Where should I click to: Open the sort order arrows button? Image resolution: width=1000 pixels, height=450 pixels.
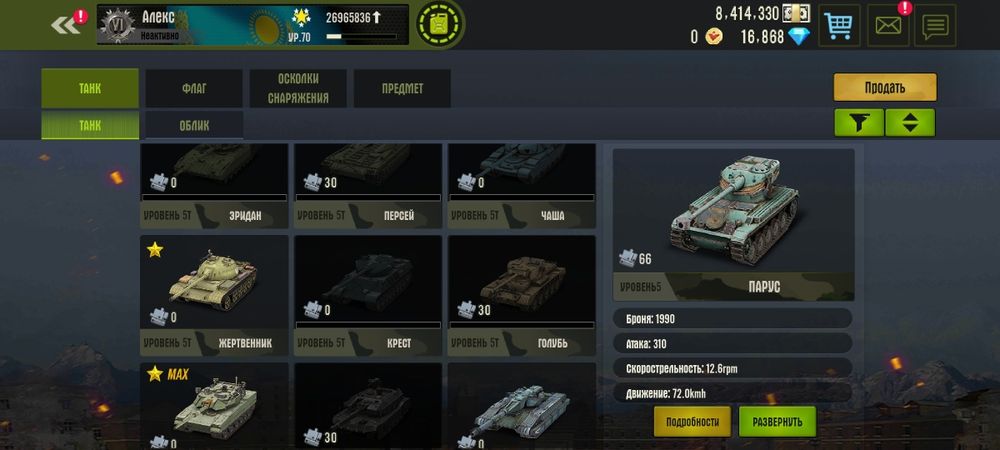click(x=910, y=122)
